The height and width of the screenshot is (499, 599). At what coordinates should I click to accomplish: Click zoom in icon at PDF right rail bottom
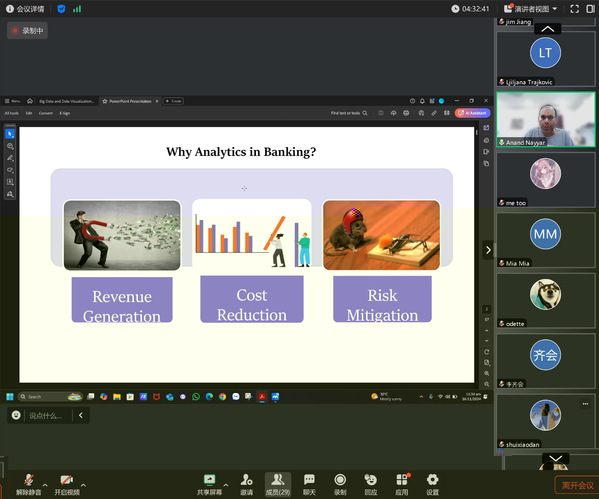pos(487,373)
